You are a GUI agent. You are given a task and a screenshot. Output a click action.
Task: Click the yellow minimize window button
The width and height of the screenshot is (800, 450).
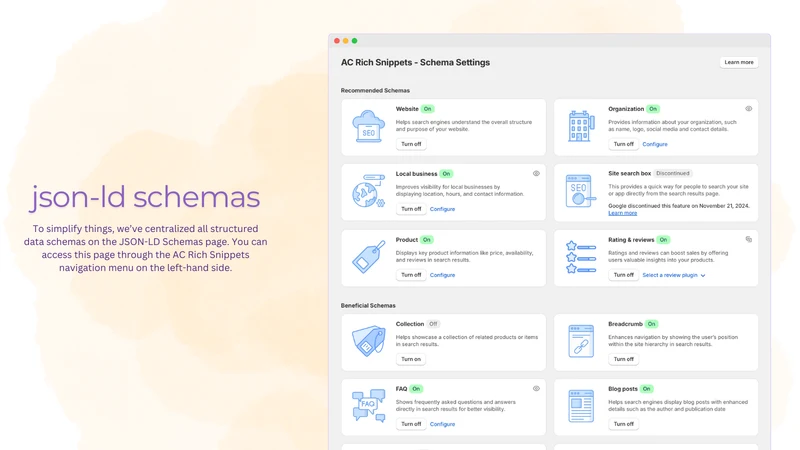[345, 41]
